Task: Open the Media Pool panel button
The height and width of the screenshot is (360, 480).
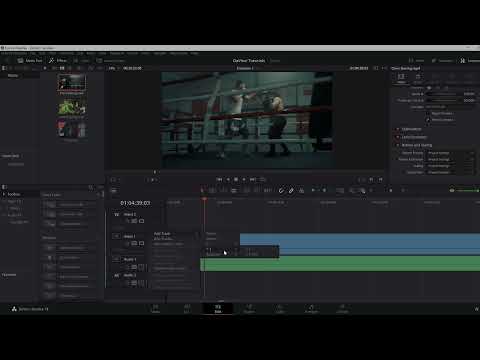Action: pyautogui.click(x=30, y=60)
